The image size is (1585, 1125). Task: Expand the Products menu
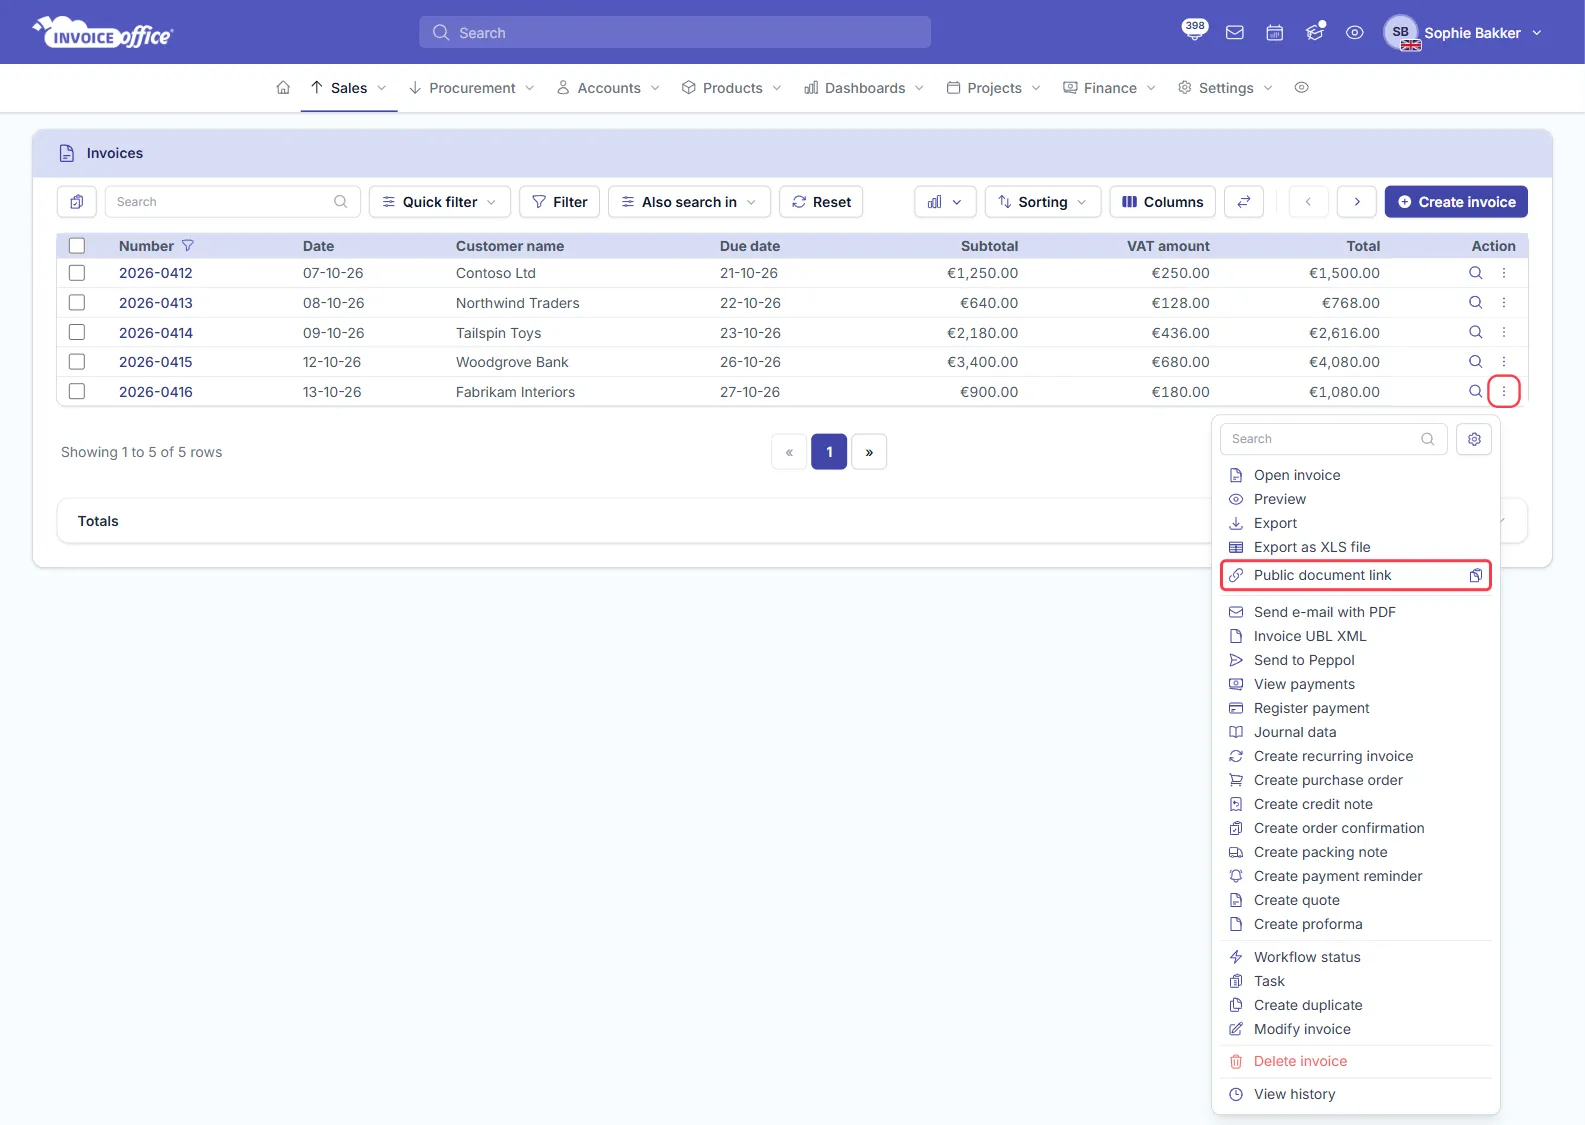[732, 88]
